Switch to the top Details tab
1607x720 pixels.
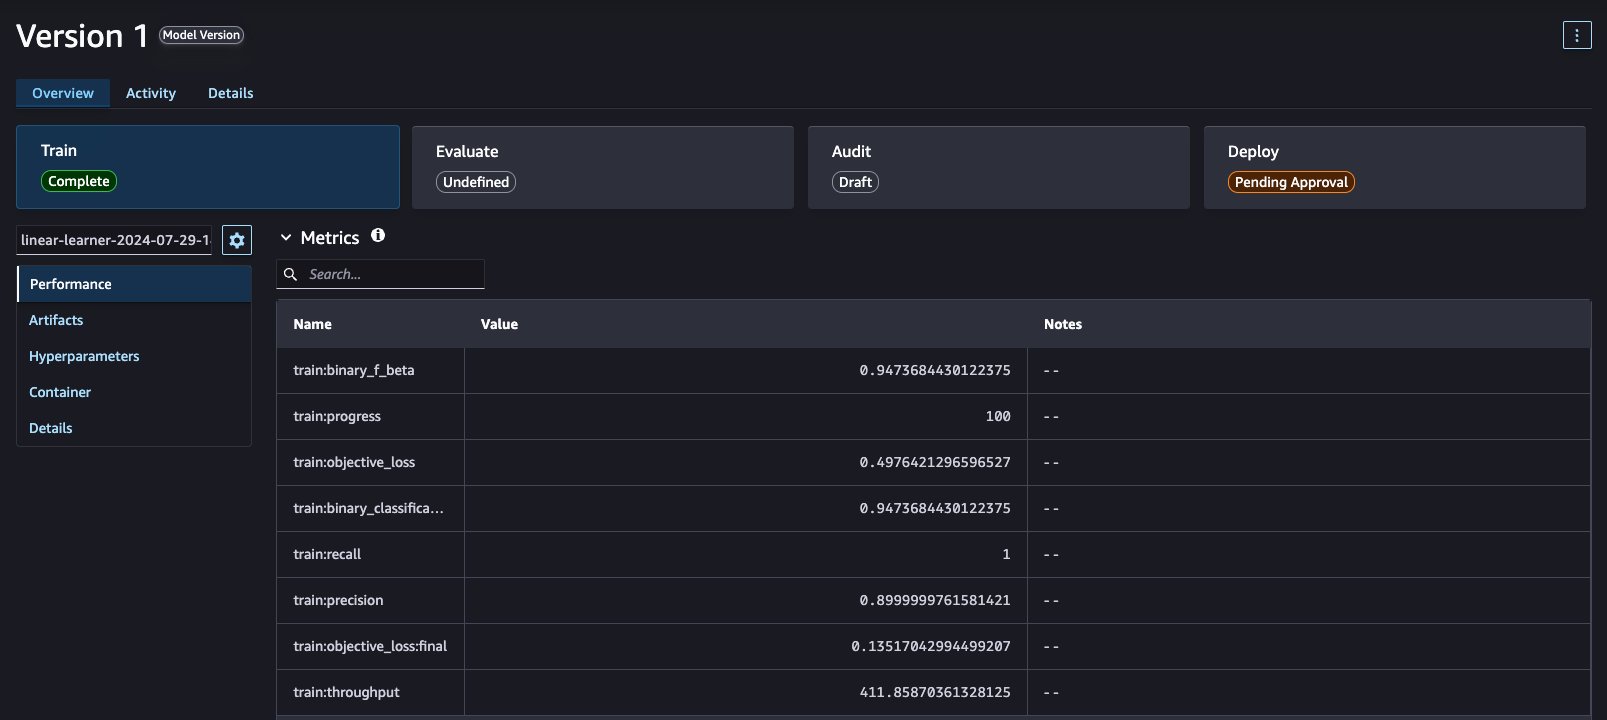click(230, 93)
